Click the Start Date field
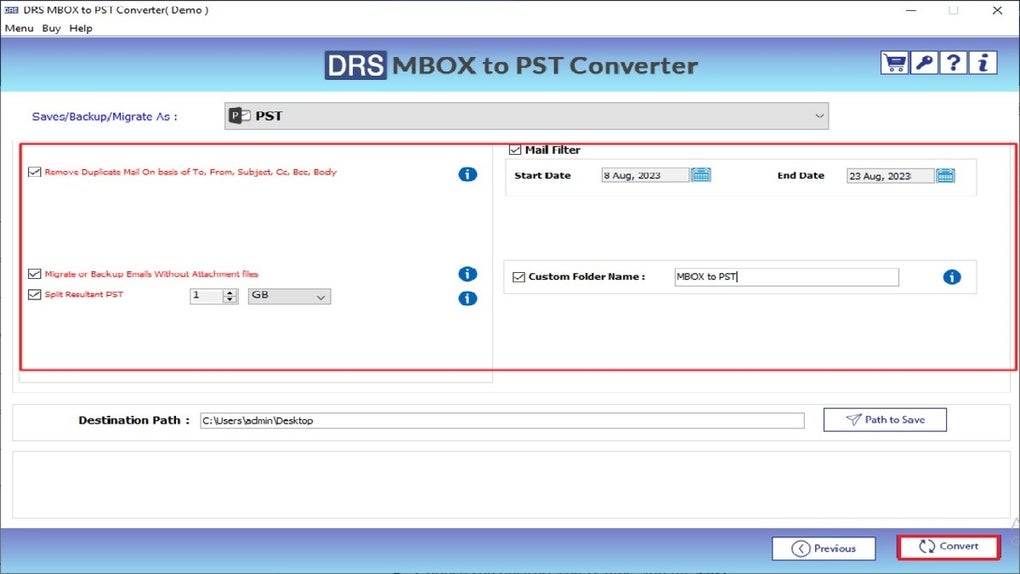 (x=645, y=175)
